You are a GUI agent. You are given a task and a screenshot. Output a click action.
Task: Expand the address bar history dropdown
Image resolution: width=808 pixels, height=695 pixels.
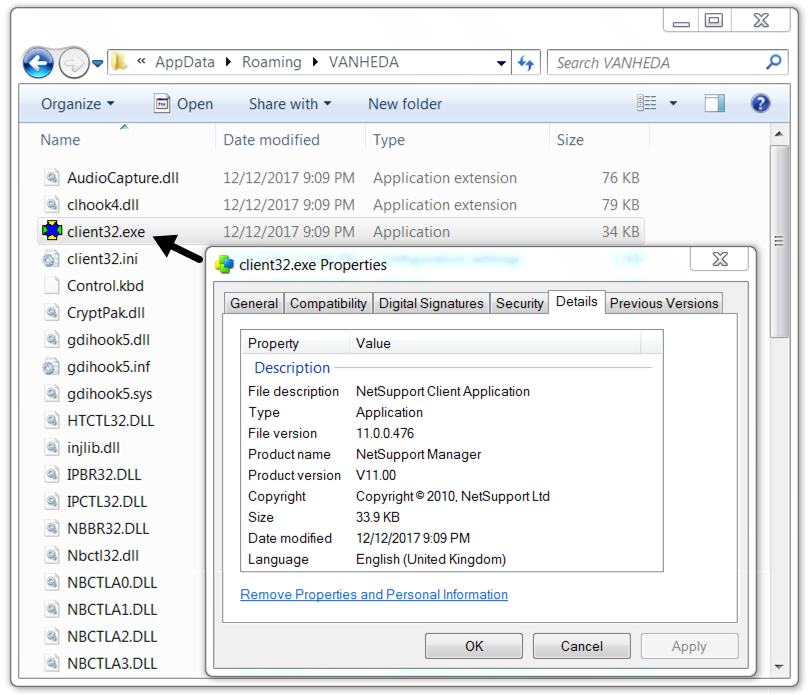501,63
